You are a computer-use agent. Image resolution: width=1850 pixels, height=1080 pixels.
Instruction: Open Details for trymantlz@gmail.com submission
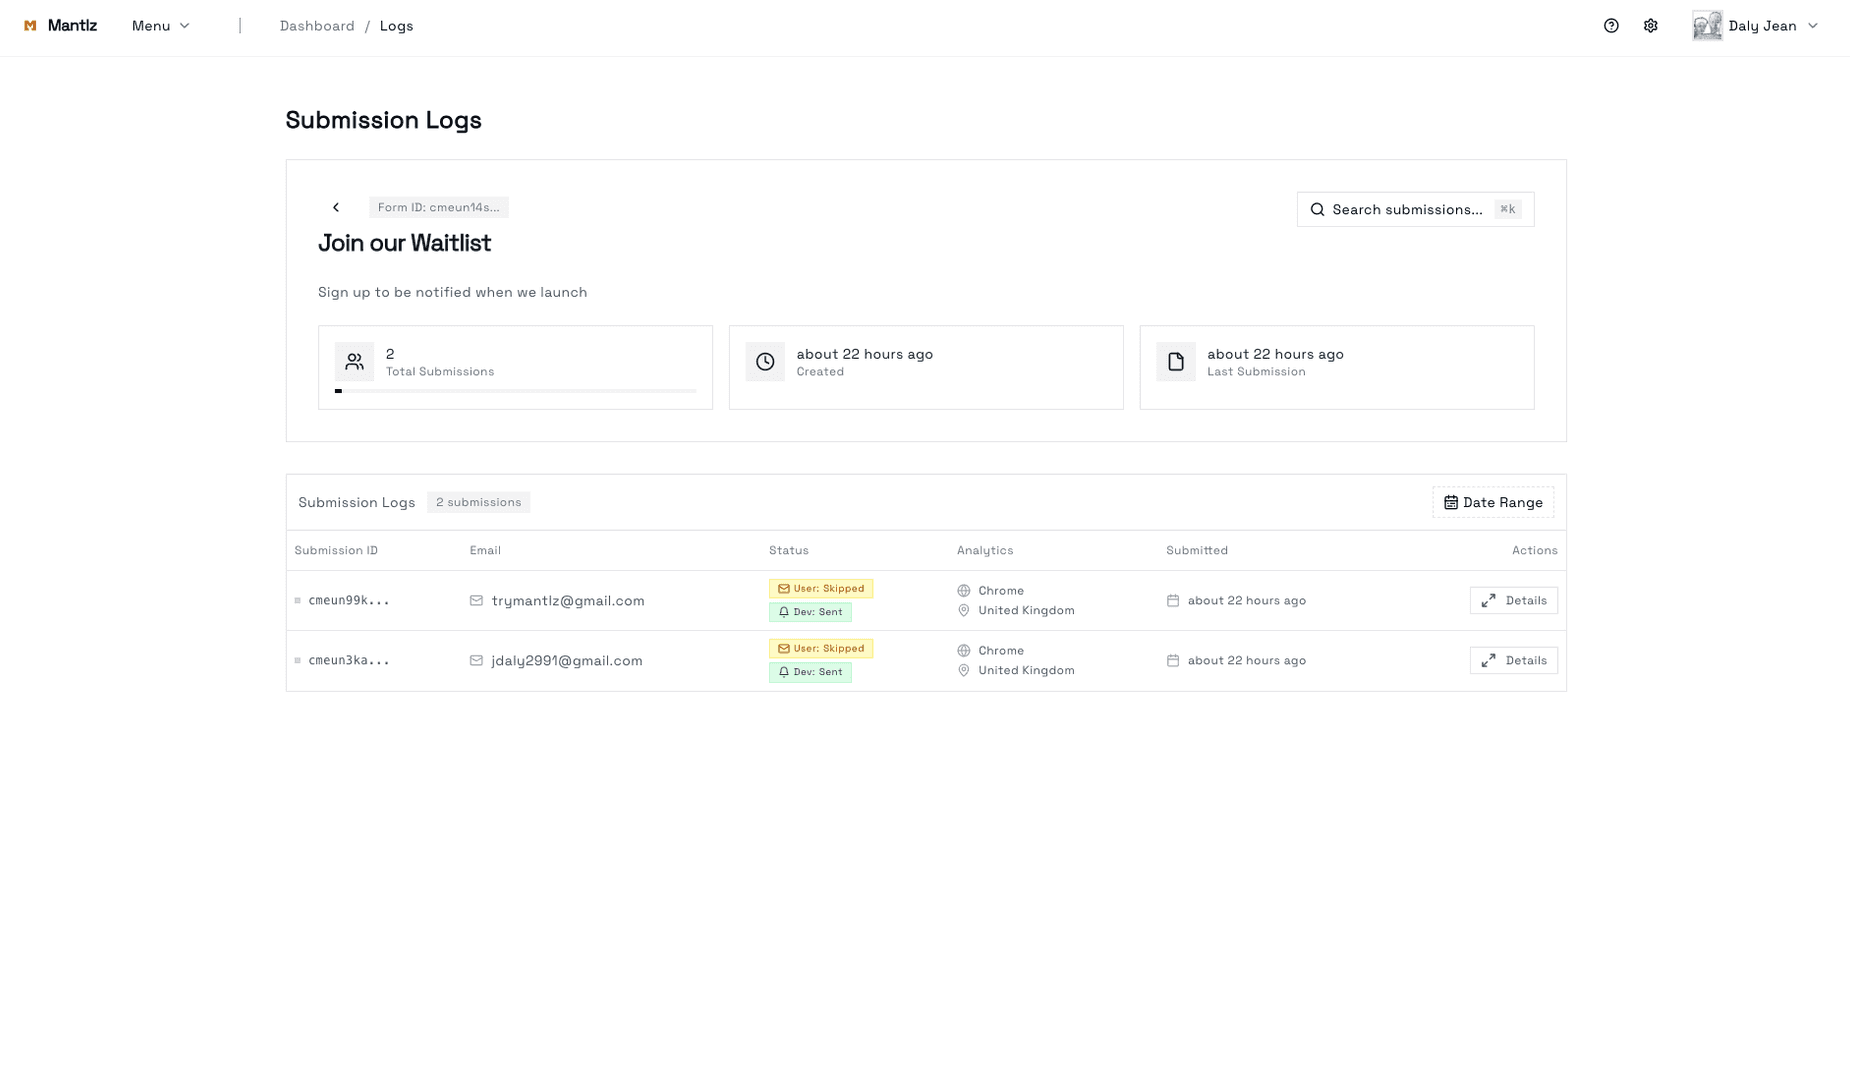tap(1513, 600)
